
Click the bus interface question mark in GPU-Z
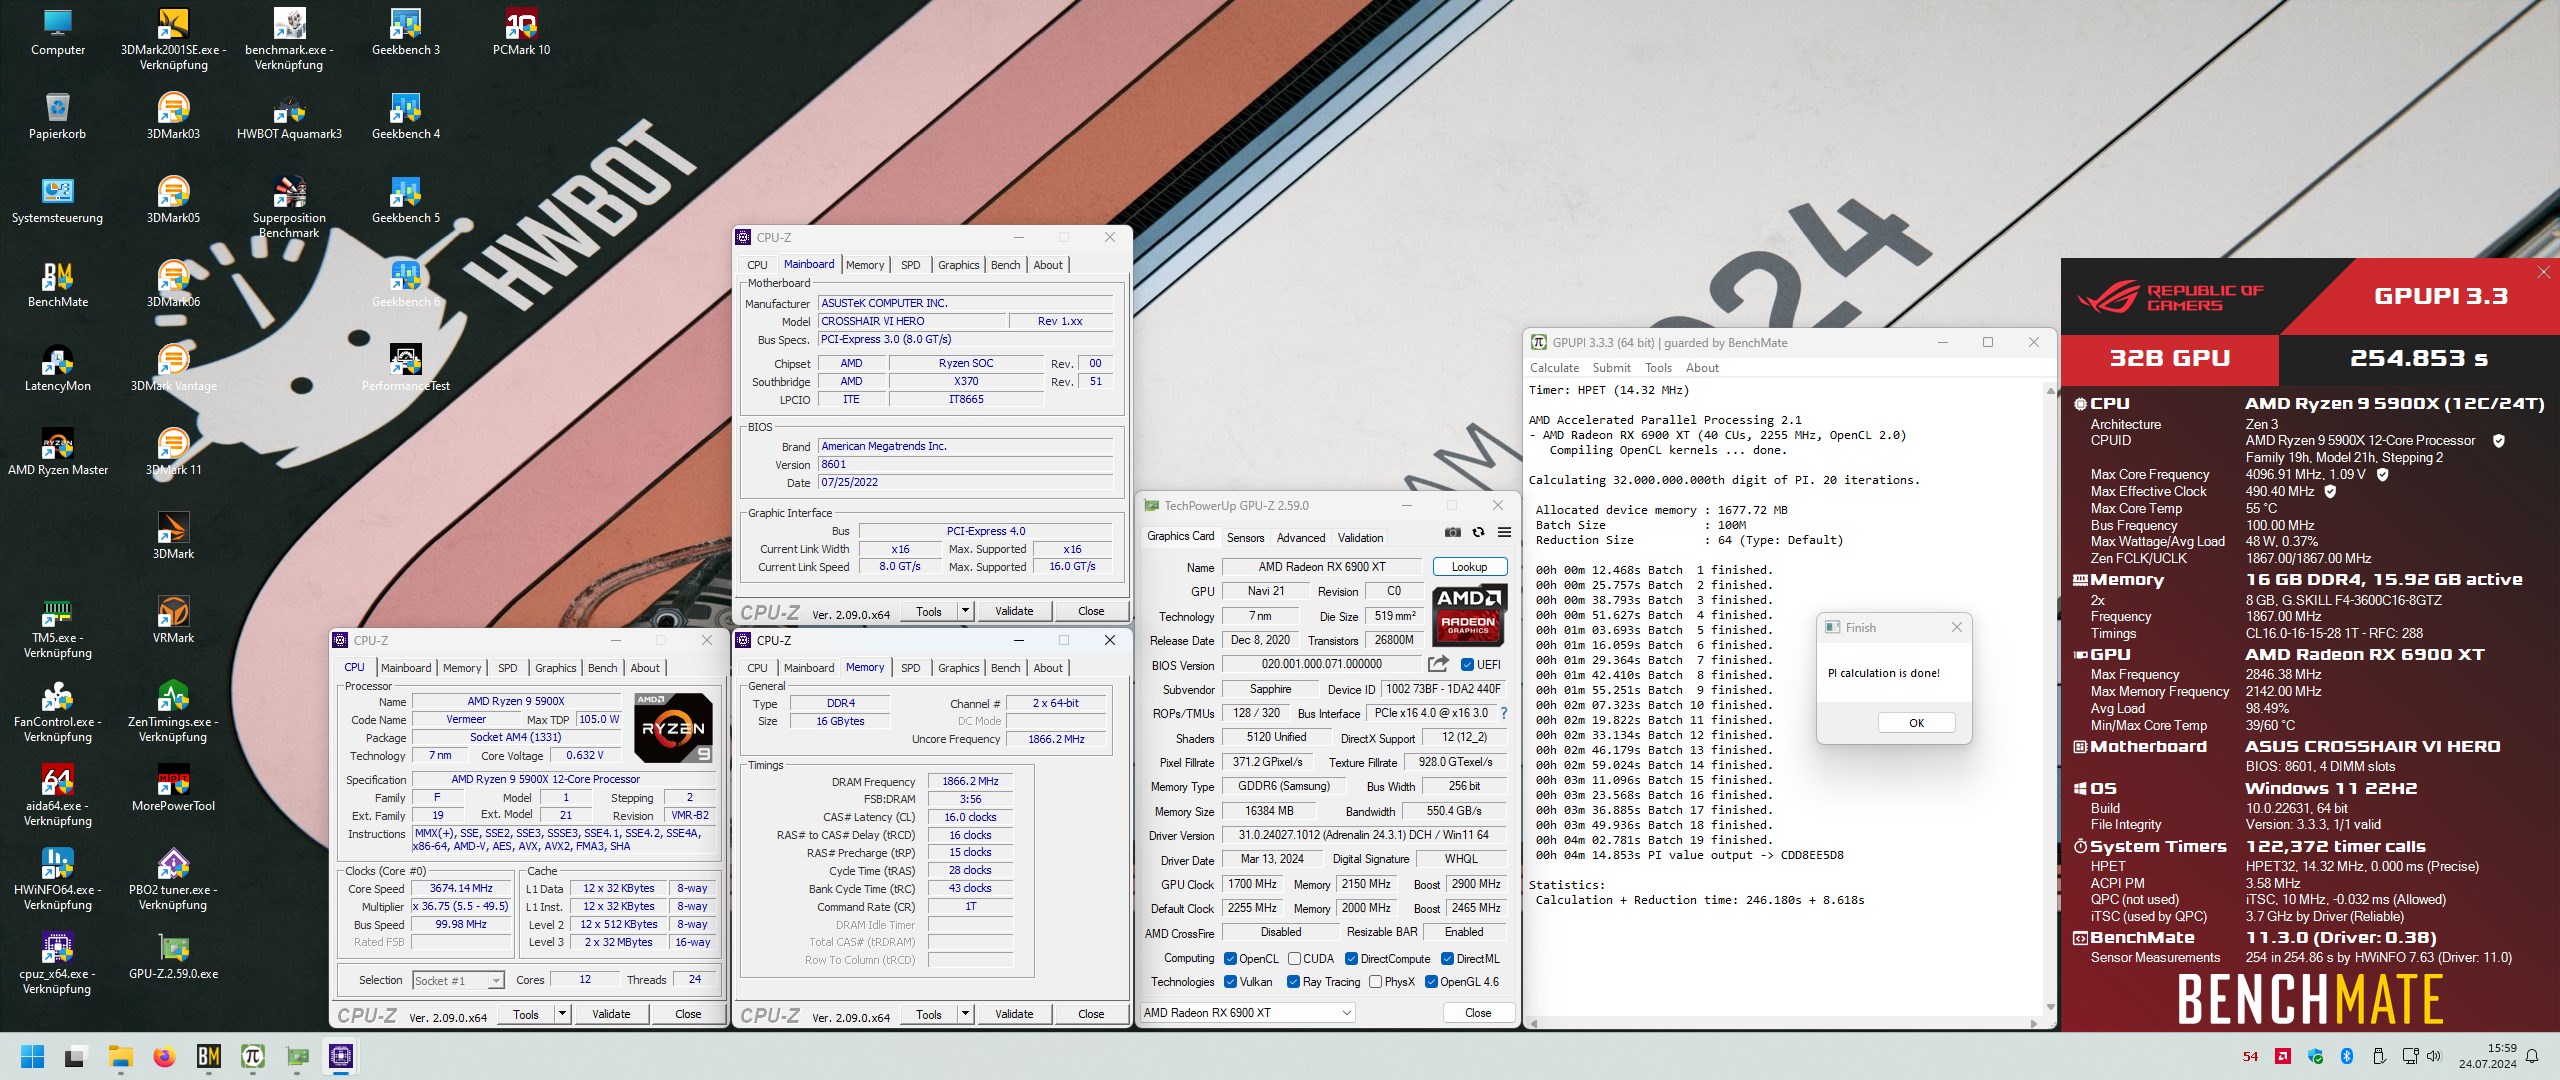point(1503,713)
